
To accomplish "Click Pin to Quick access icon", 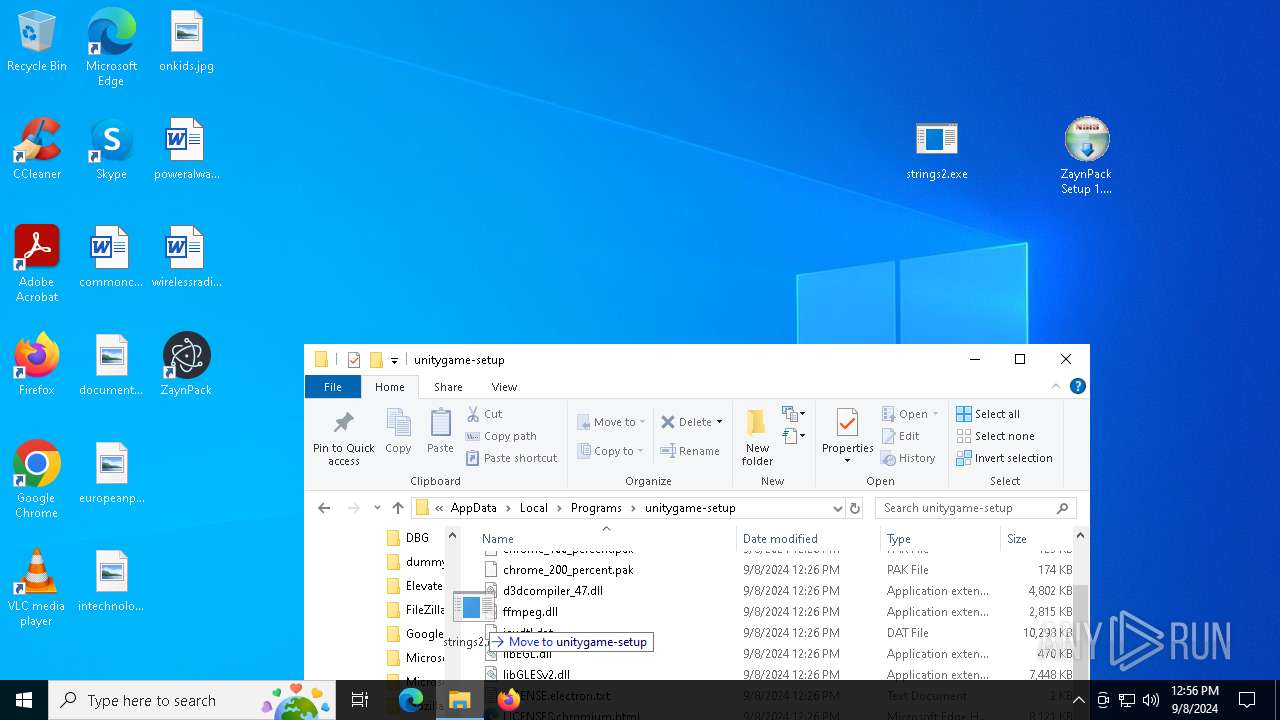I will coord(343,438).
